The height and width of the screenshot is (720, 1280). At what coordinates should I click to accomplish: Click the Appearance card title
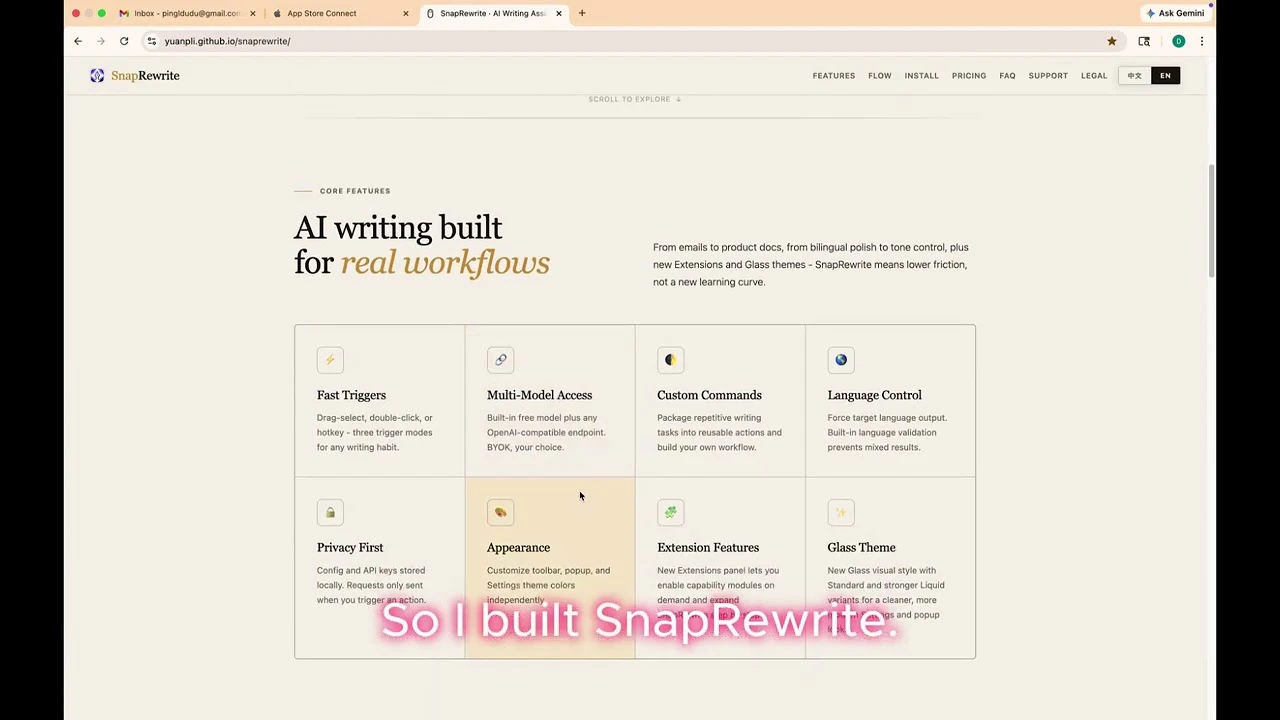click(x=518, y=548)
